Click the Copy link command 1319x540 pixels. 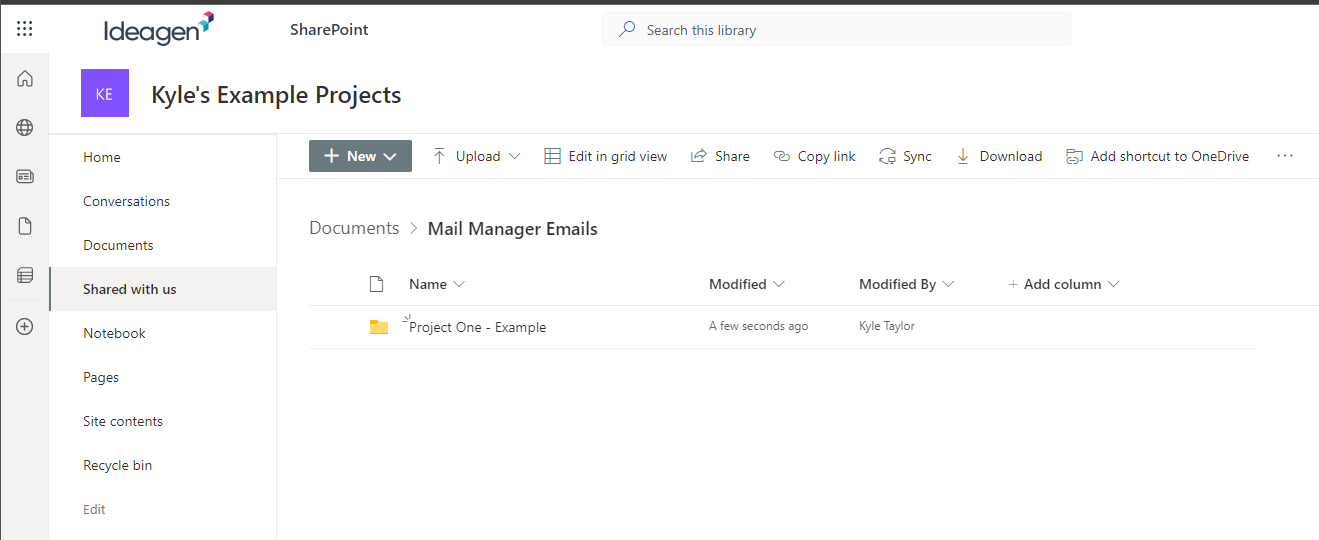[815, 156]
